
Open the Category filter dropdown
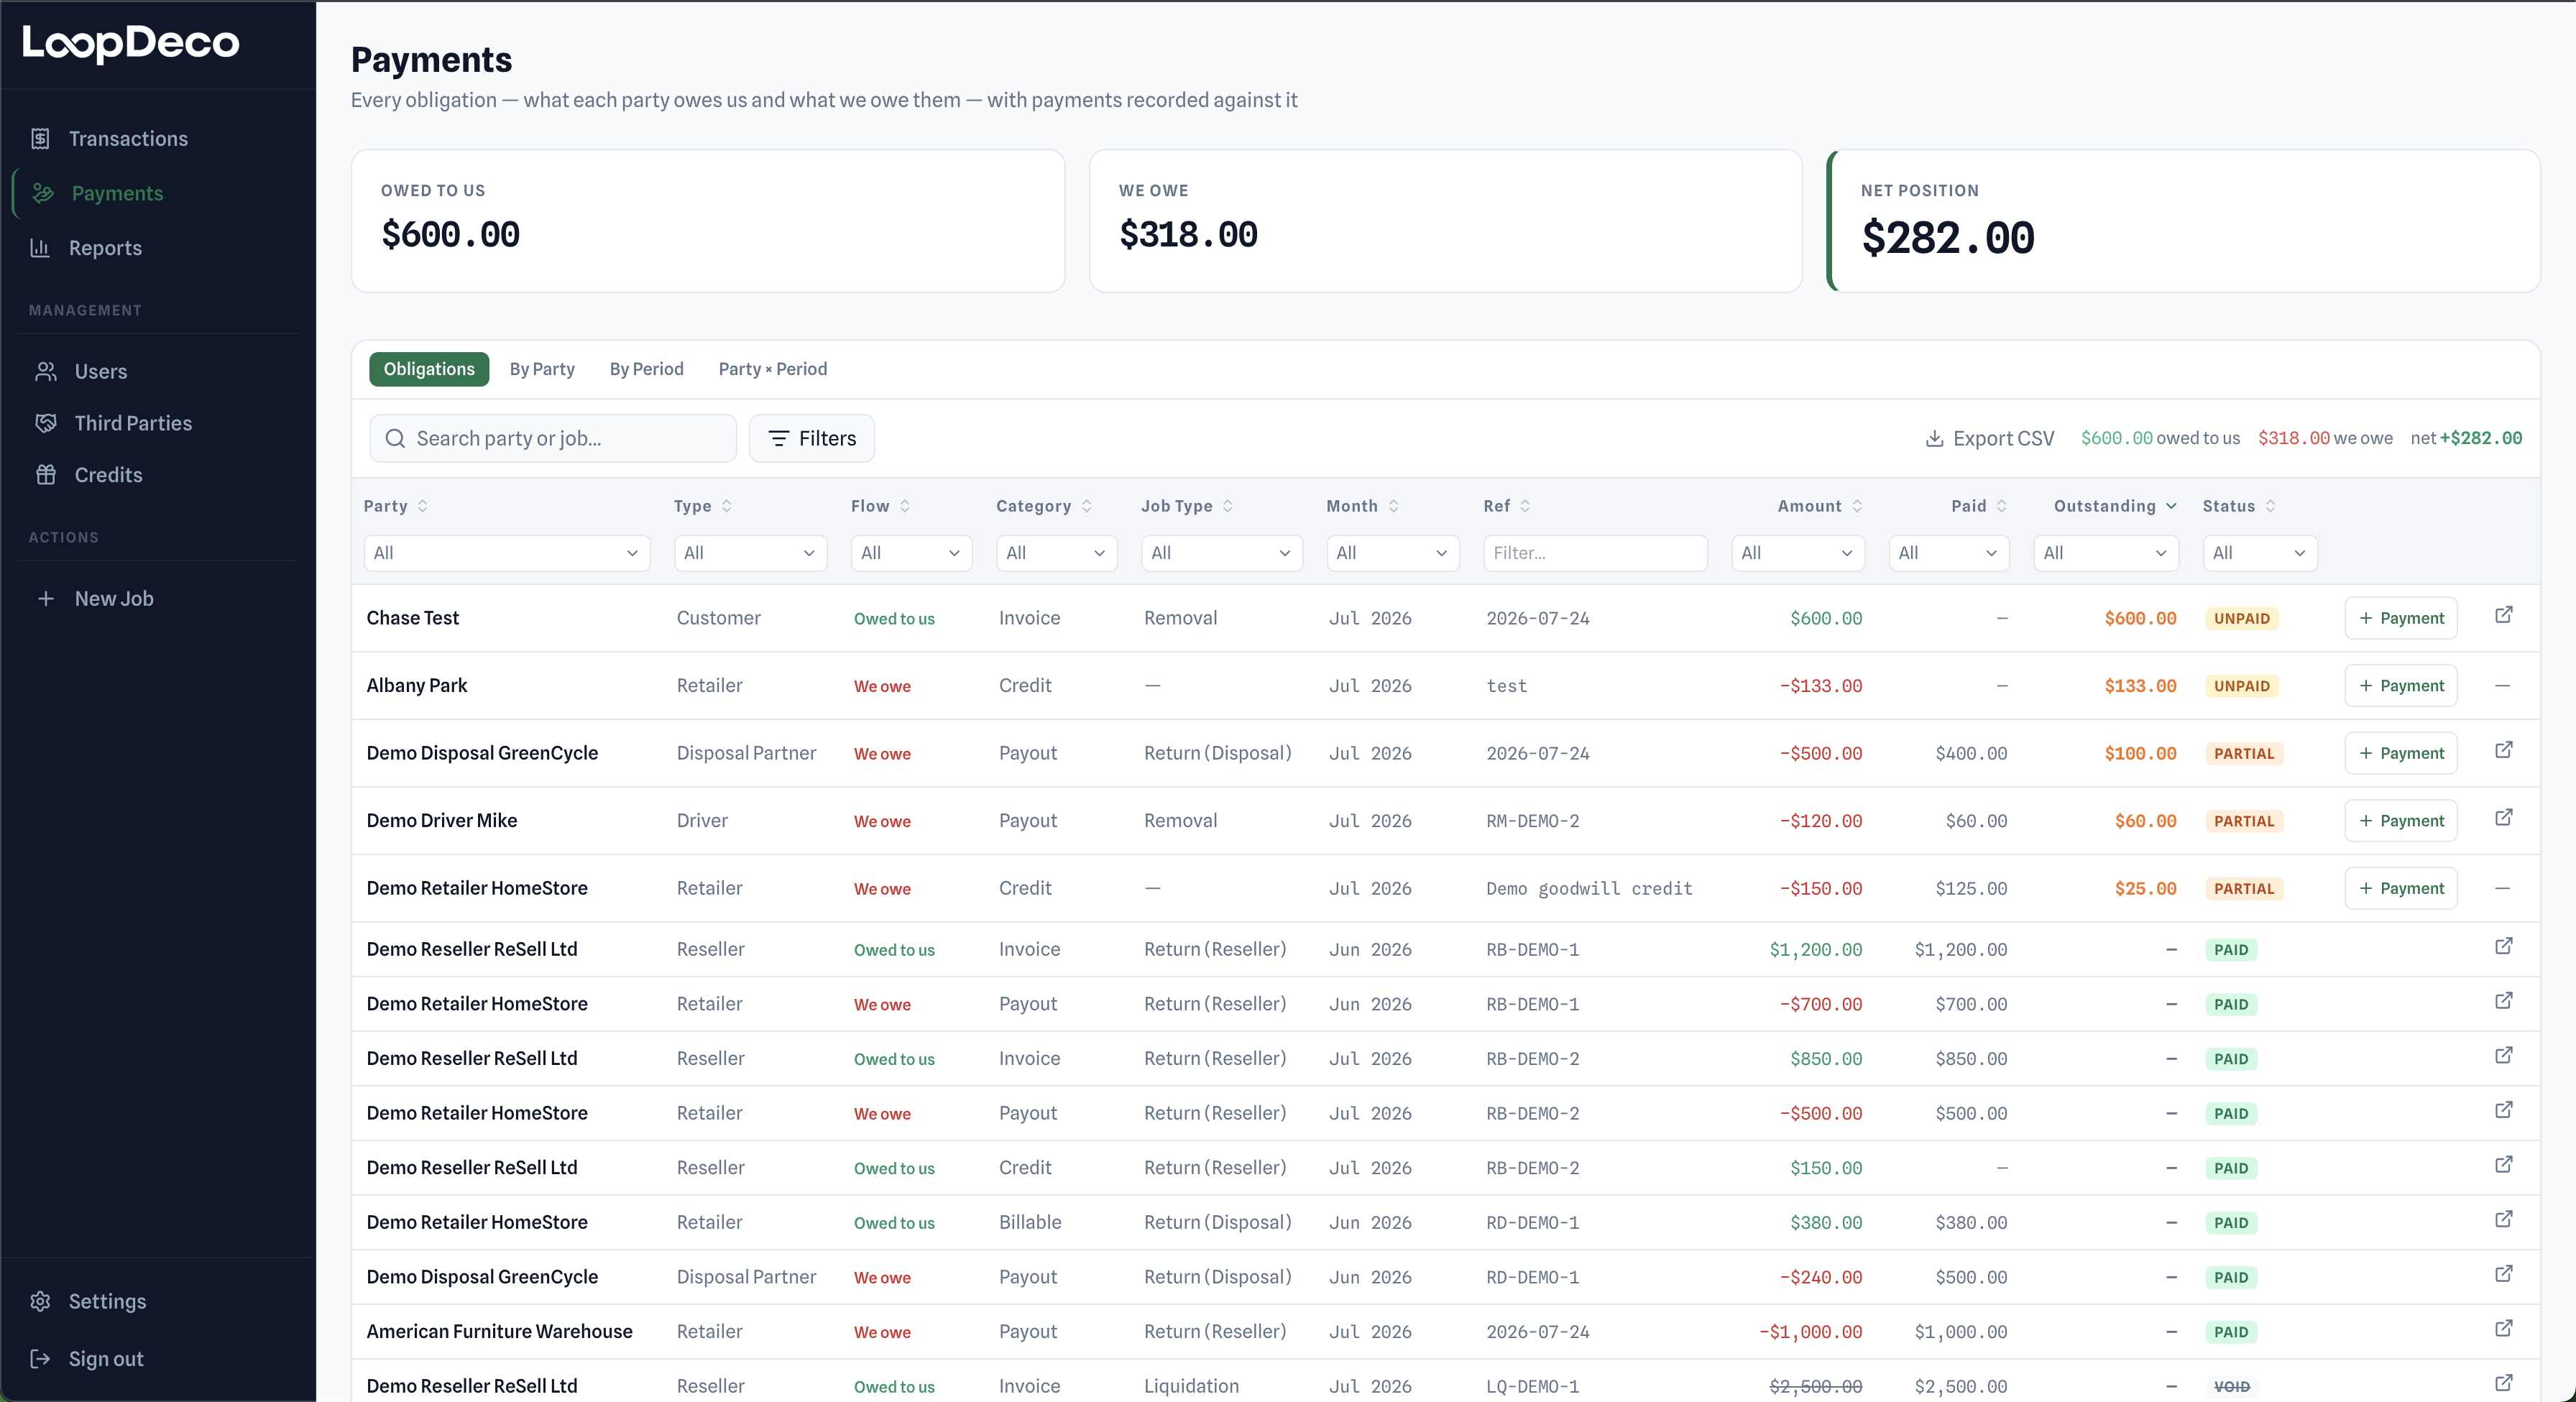point(1056,553)
